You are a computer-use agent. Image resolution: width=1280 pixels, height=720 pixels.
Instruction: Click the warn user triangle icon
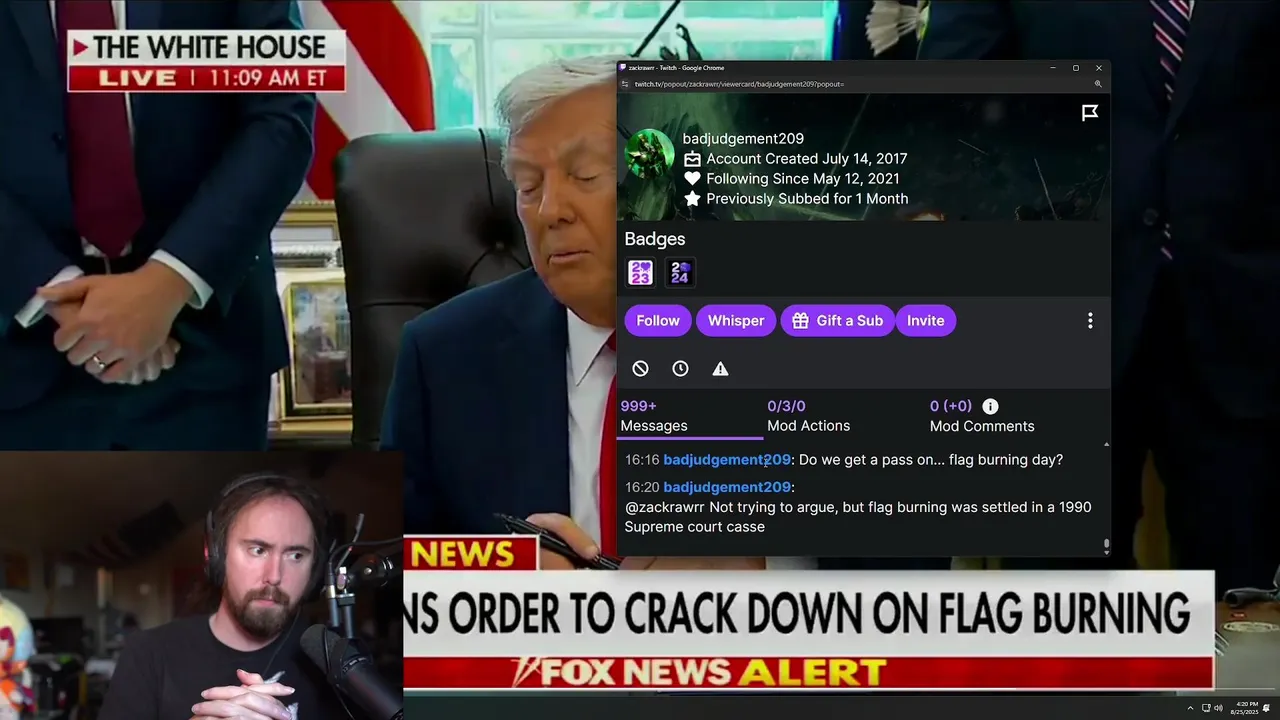pyautogui.click(x=720, y=369)
